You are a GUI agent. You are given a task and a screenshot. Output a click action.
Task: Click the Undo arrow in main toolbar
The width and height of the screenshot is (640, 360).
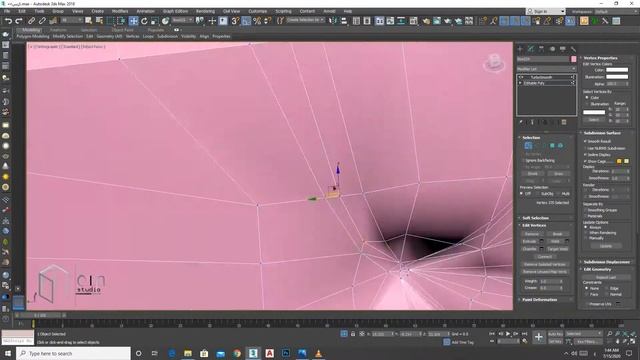[x=8, y=21]
